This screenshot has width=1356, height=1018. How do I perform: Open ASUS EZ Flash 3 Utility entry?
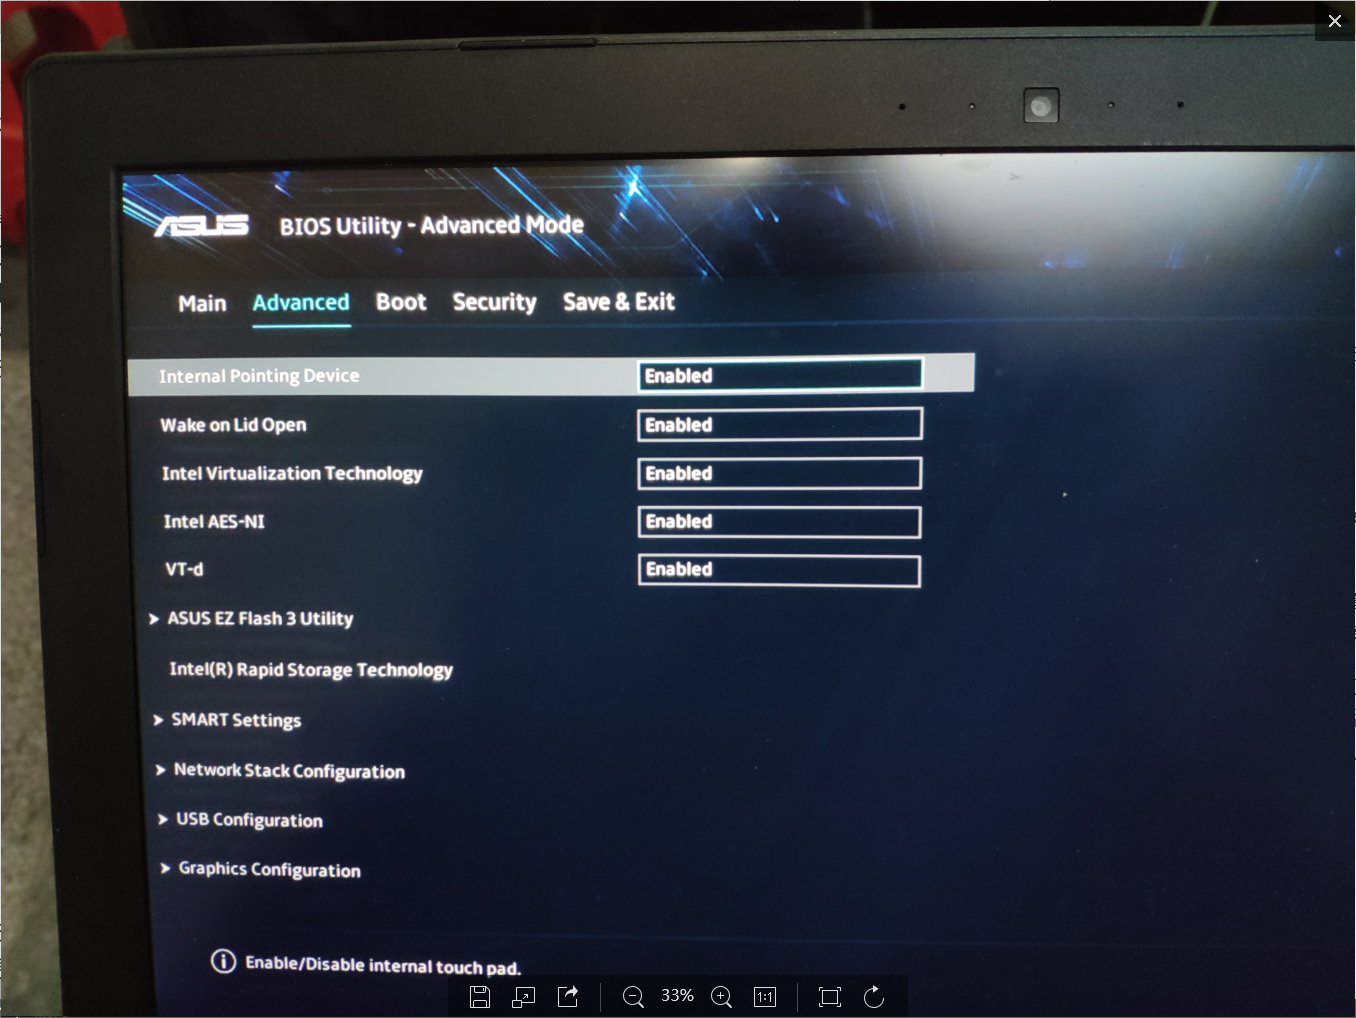(260, 619)
